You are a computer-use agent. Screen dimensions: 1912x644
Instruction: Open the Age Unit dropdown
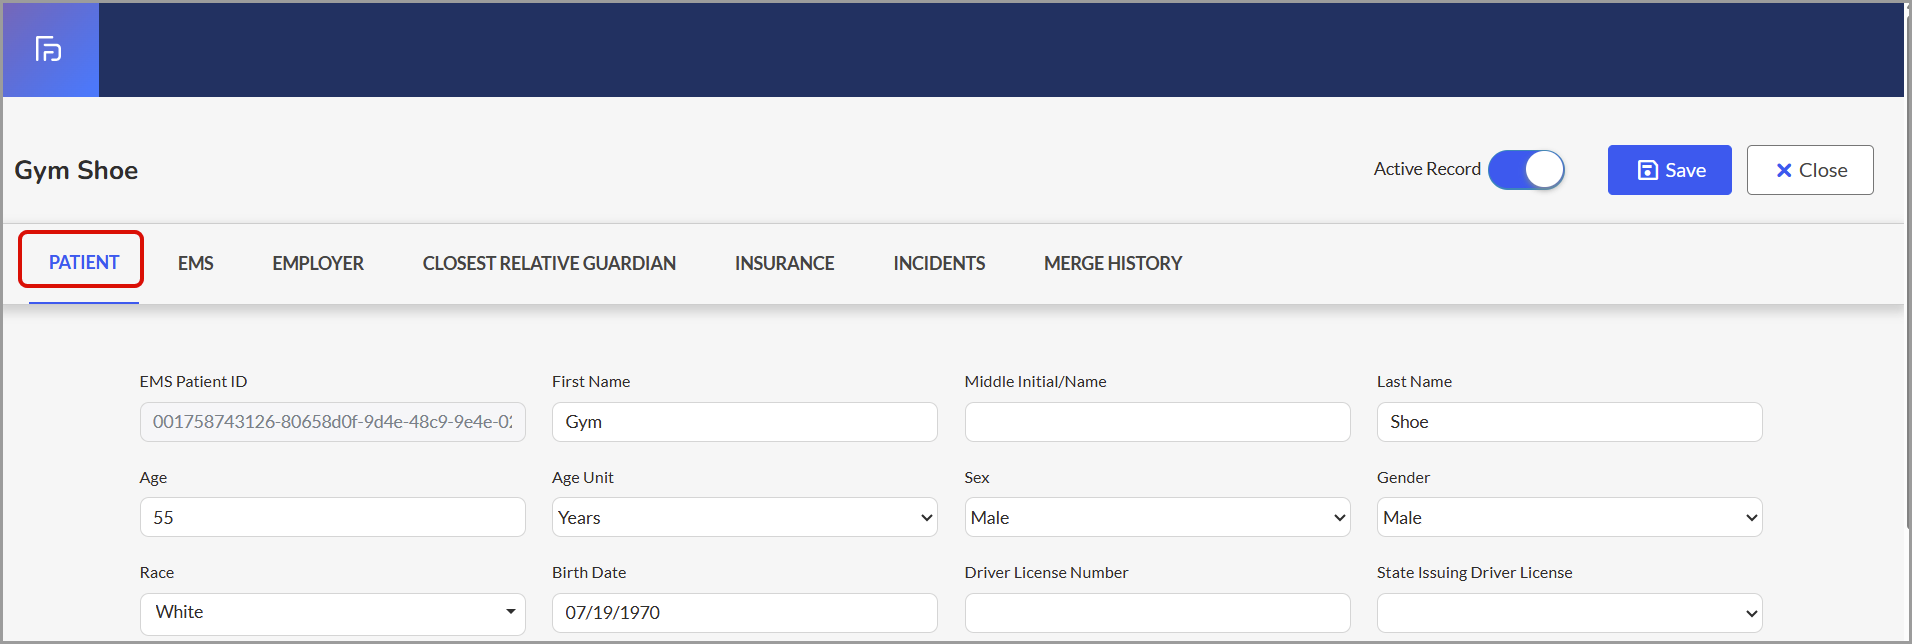(x=745, y=517)
